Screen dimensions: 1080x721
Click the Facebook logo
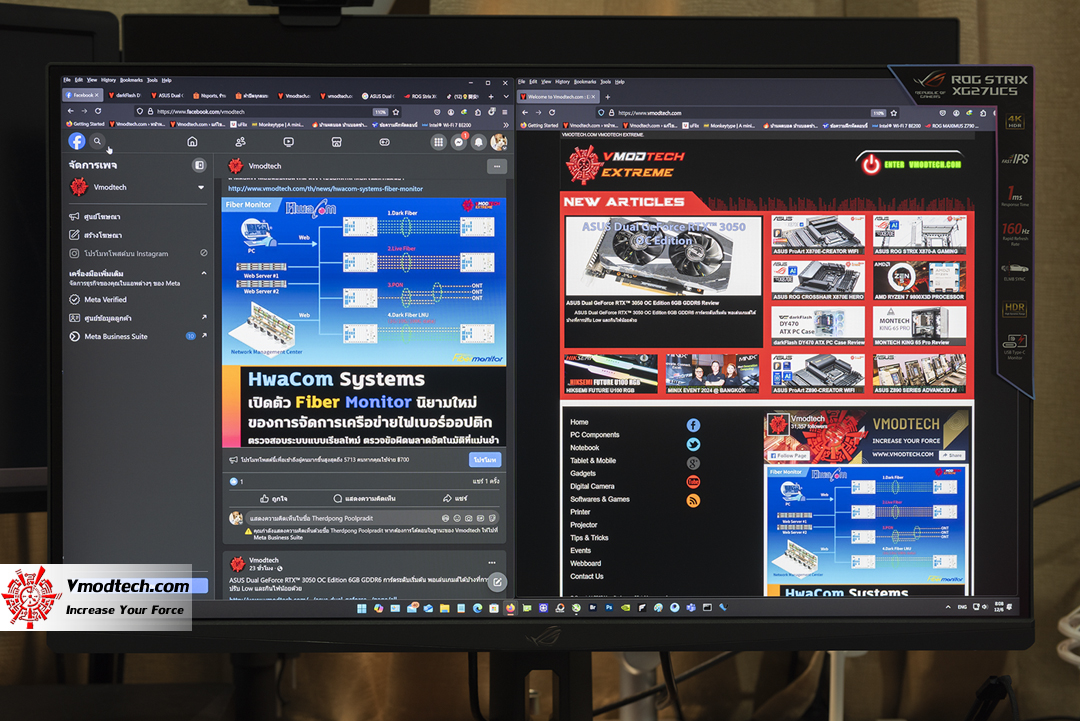coord(76,141)
